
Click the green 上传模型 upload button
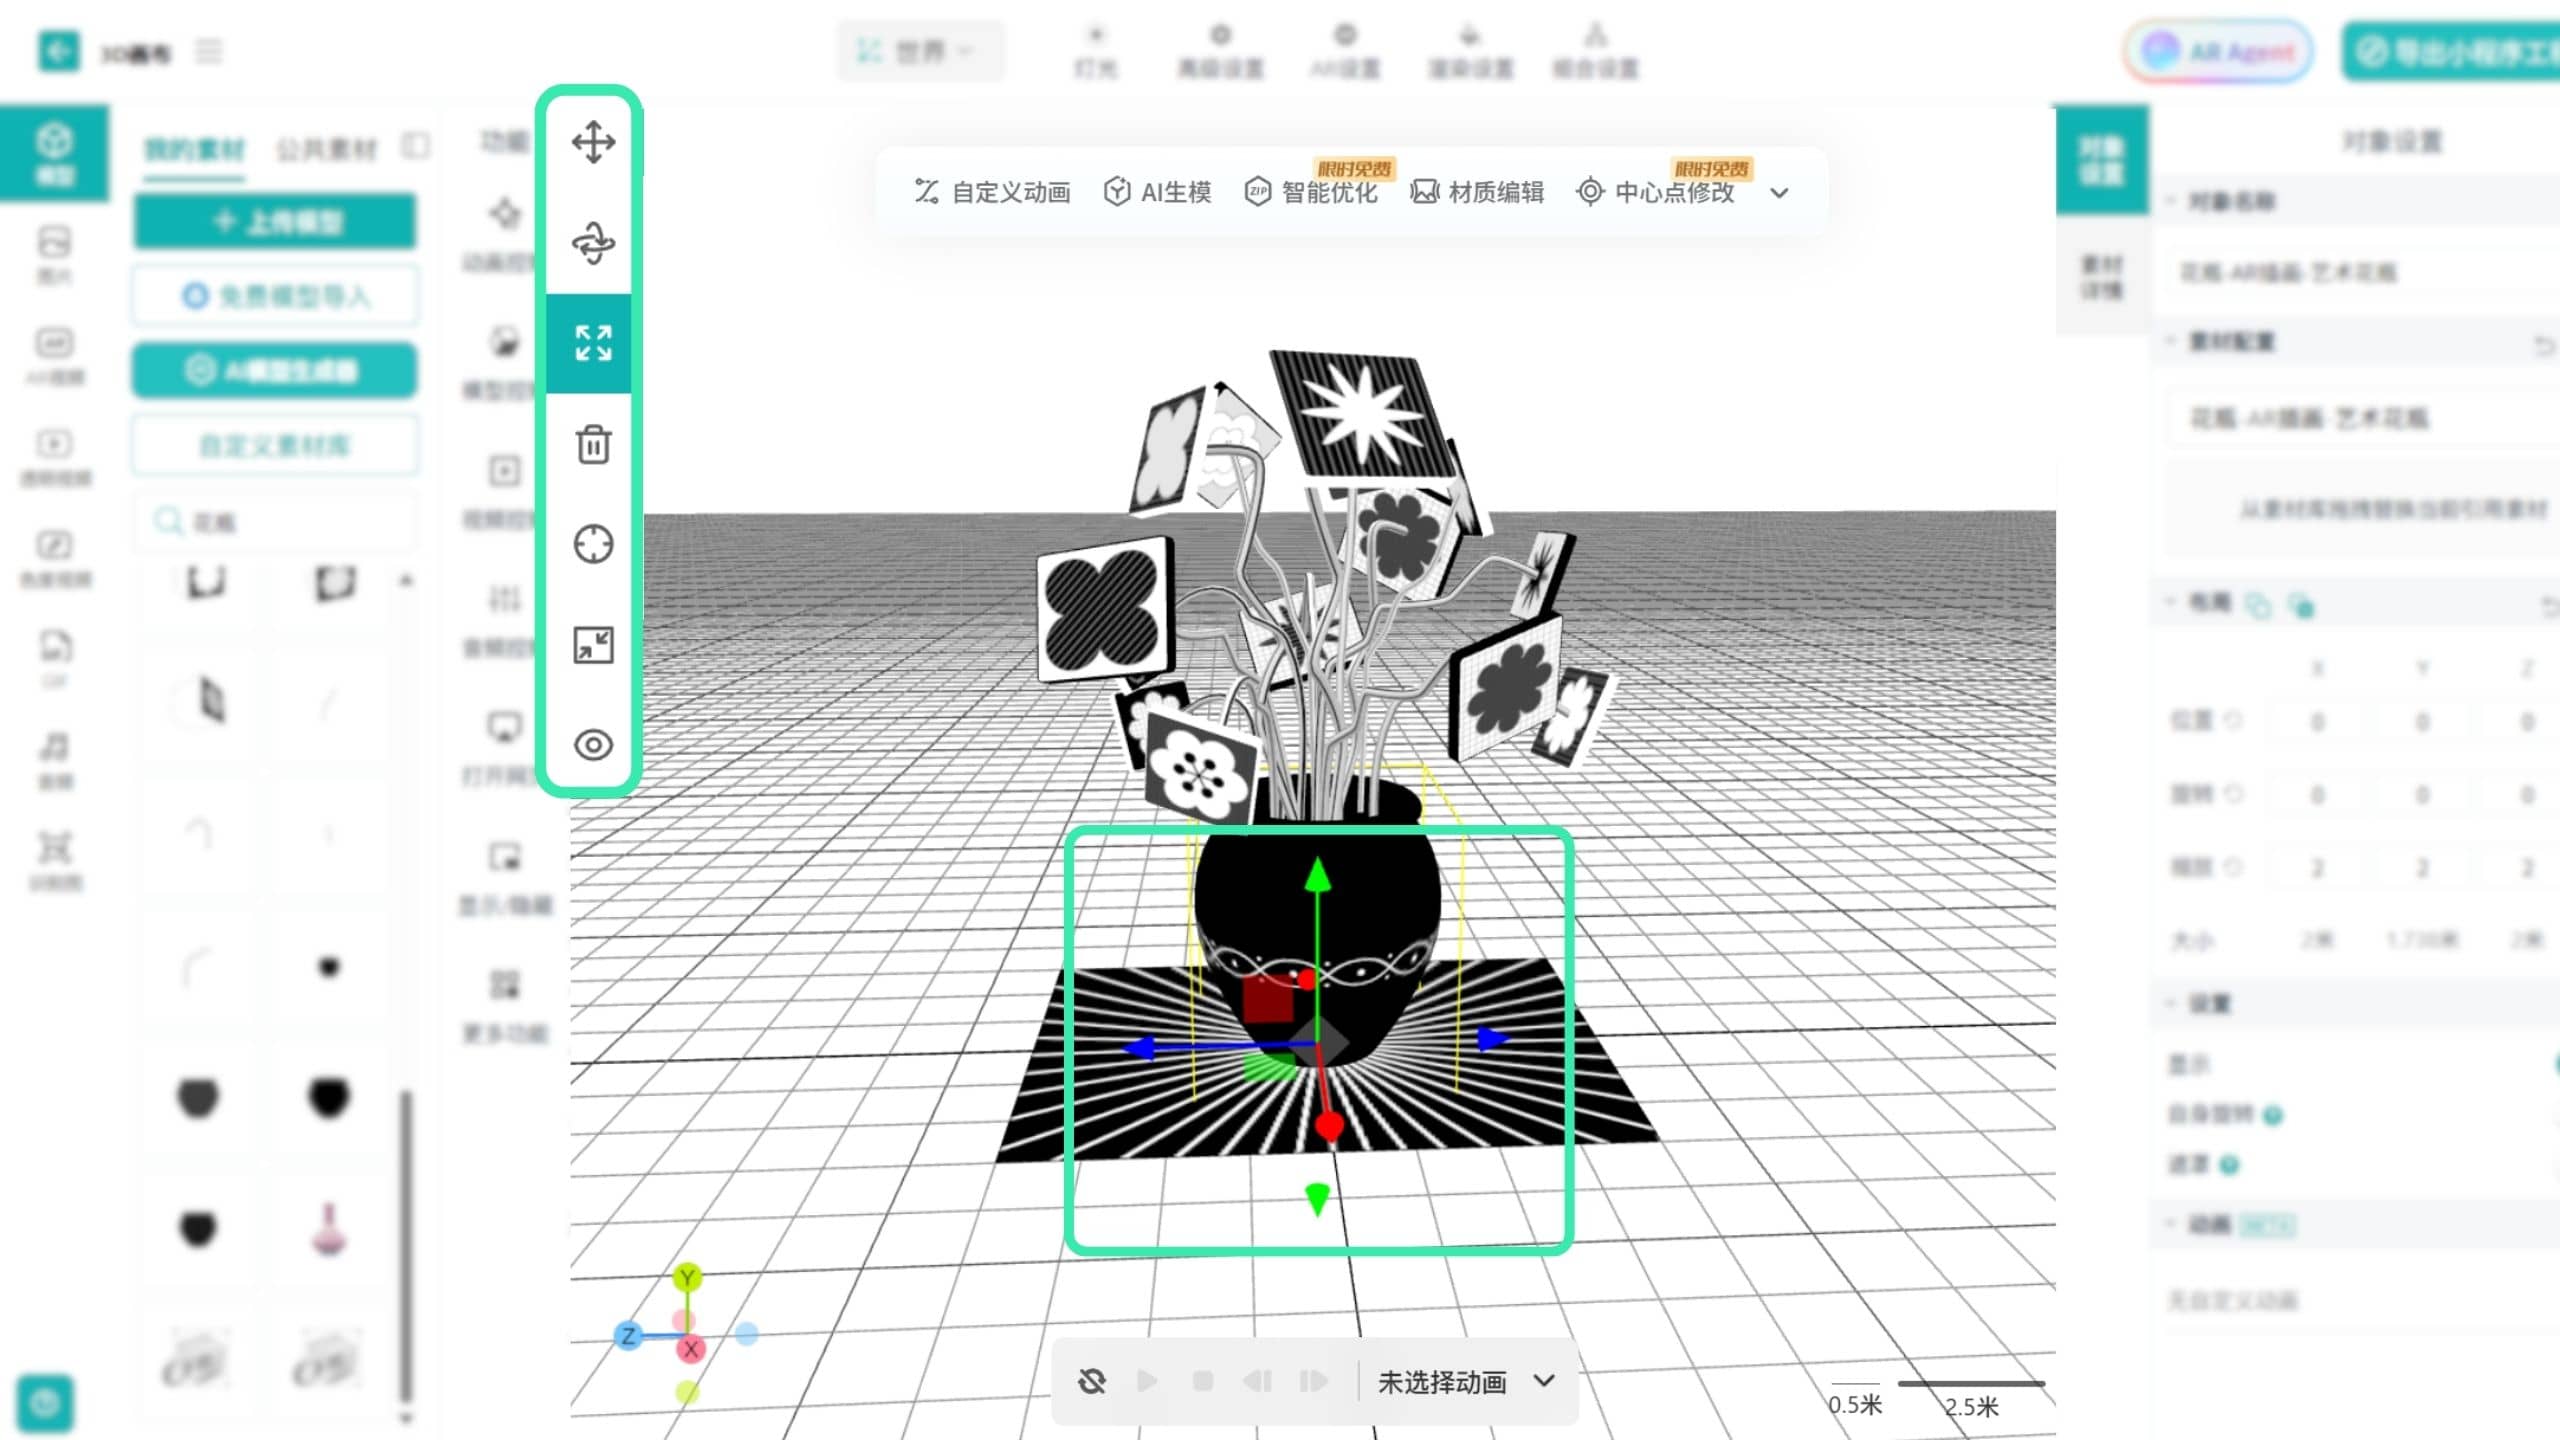(x=275, y=221)
